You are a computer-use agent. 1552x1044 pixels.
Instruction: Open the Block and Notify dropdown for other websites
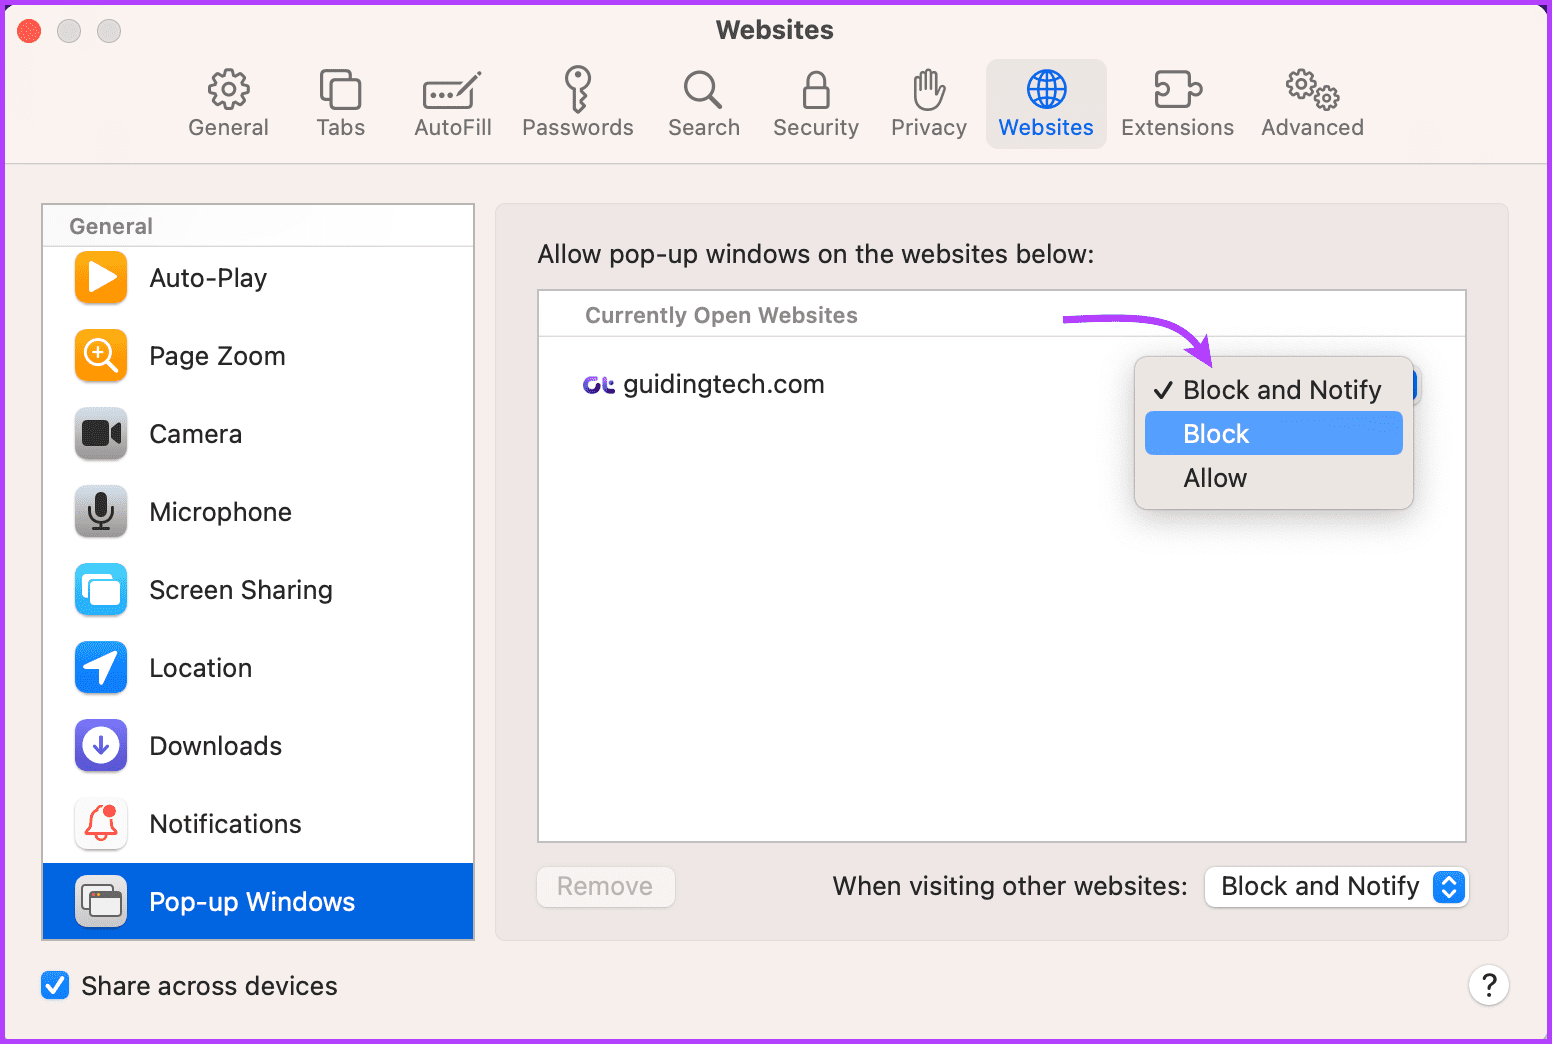[x=1336, y=887]
